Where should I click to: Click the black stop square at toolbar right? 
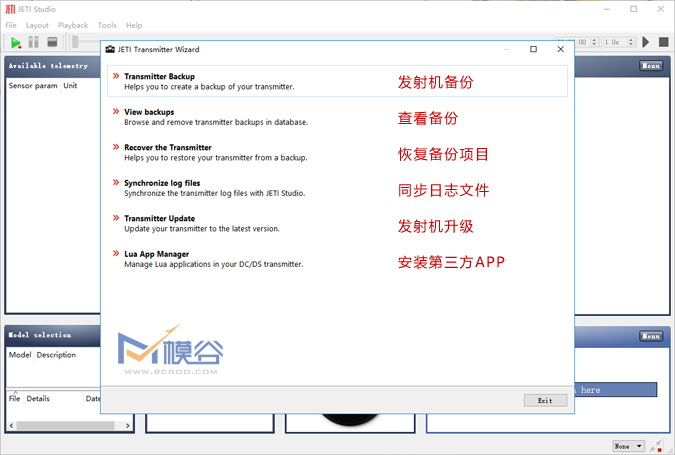point(664,42)
